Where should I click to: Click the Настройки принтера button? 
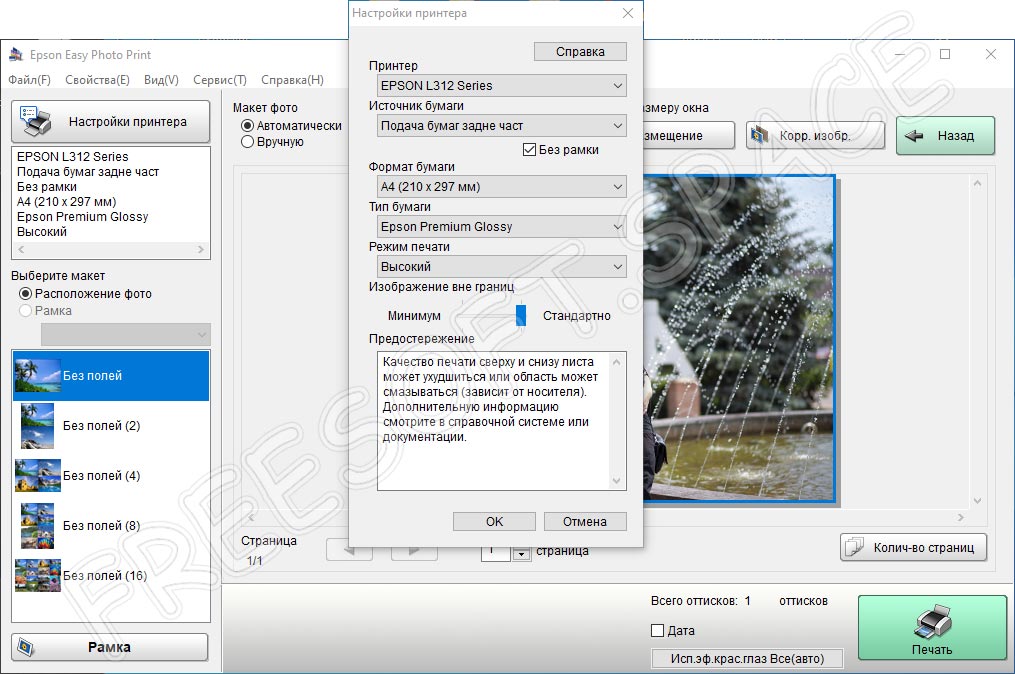point(111,122)
